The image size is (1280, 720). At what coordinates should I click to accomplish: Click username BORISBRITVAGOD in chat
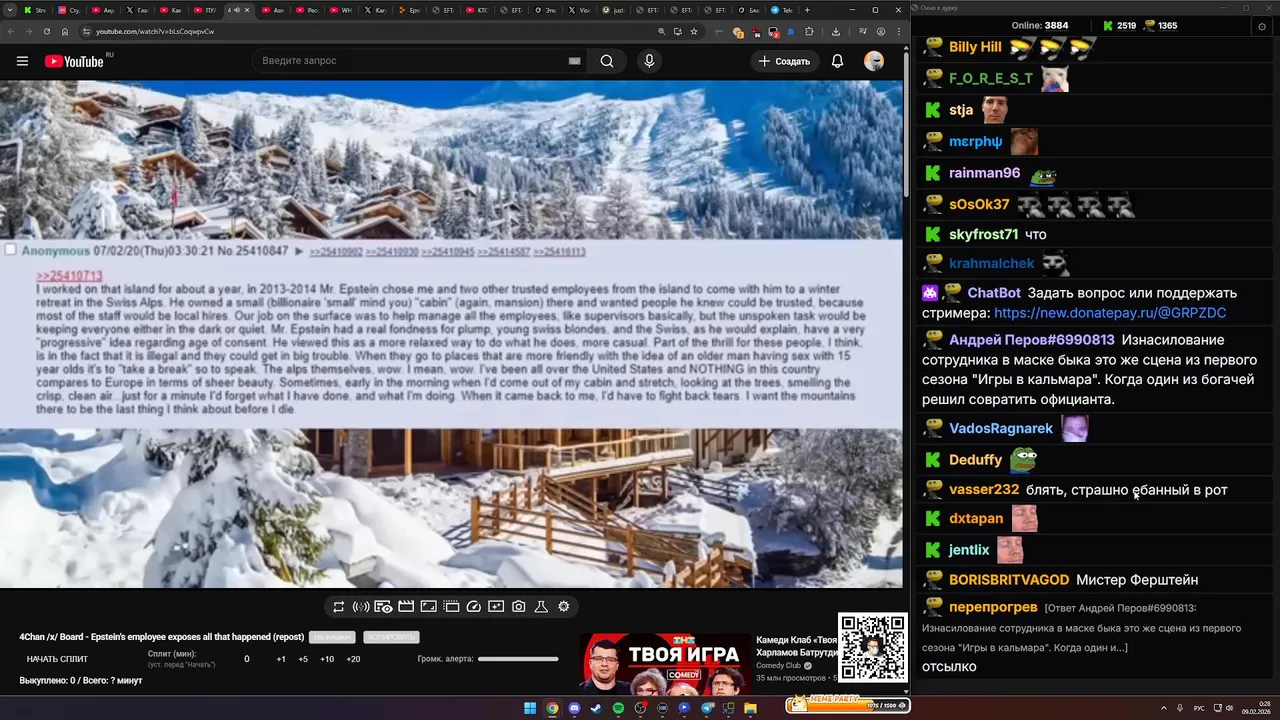(x=1009, y=580)
